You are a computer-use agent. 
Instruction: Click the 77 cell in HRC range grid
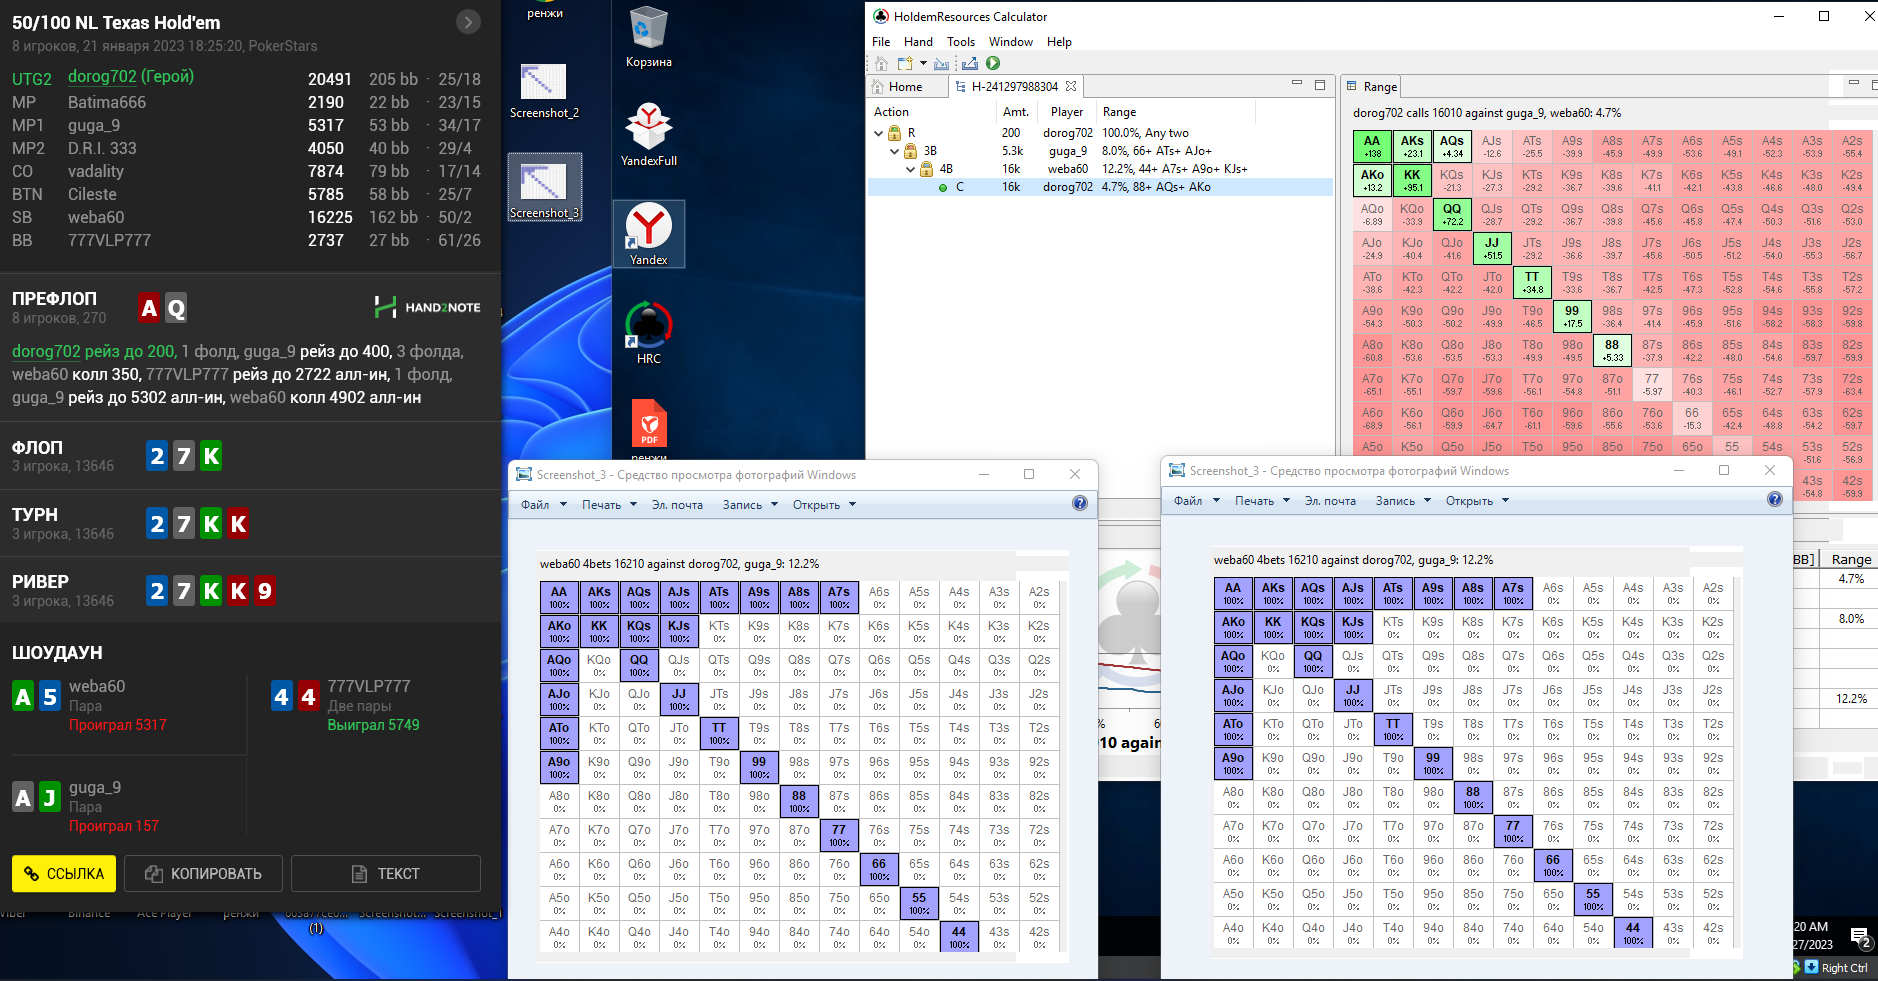coord(1652,384)
